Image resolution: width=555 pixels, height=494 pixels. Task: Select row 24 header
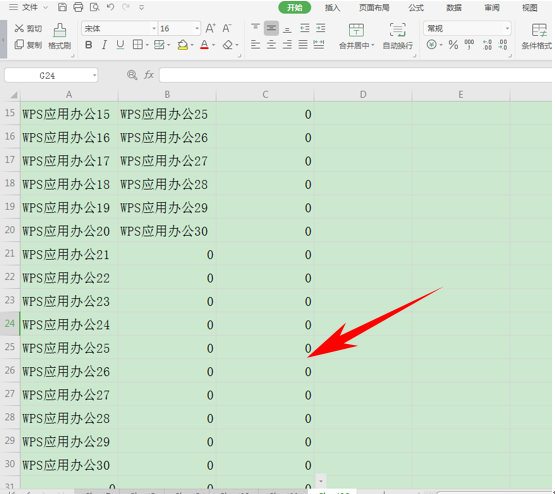click(x=10, y=323)
